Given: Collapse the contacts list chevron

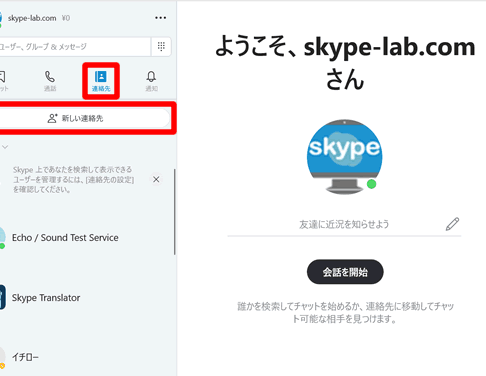Looking at the screenshot, I should click(x=5, y=147).
